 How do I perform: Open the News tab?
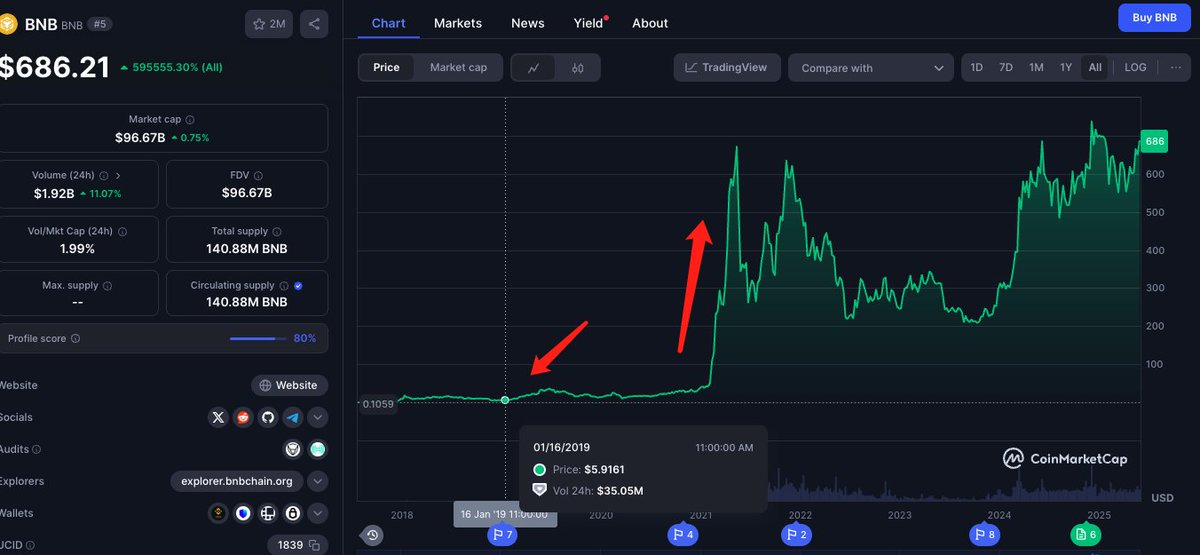pyautogui.click(x=528, y=23)
